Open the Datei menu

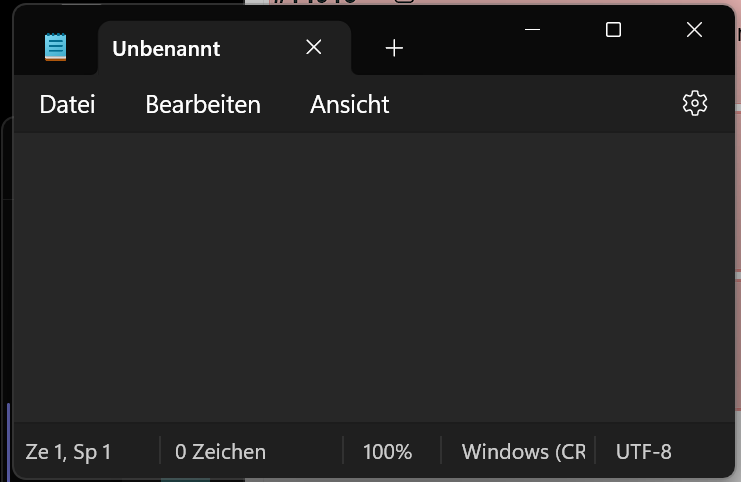(x=67, y=104)
